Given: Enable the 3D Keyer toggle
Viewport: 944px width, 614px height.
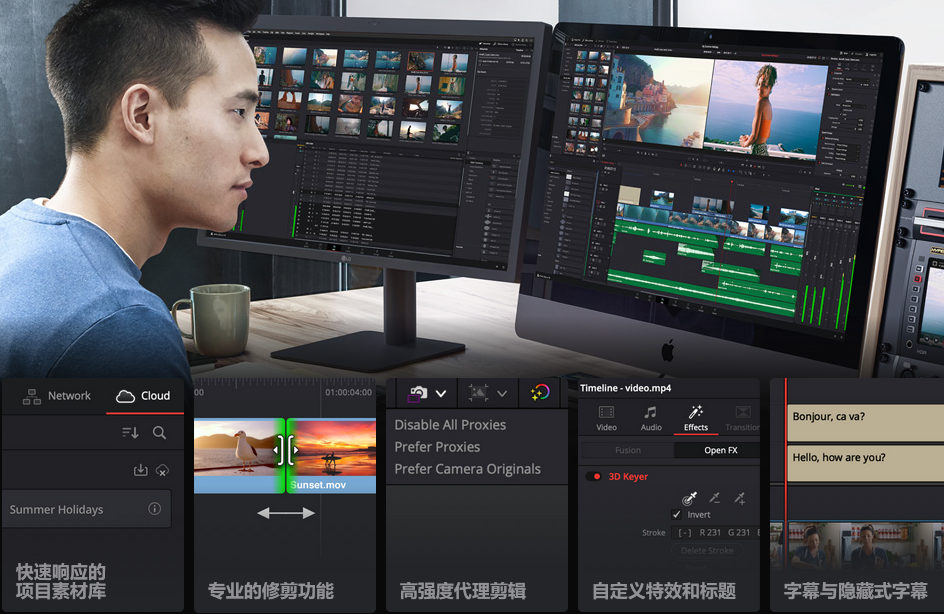Looking at the screenshot, I should click(593, 476).
